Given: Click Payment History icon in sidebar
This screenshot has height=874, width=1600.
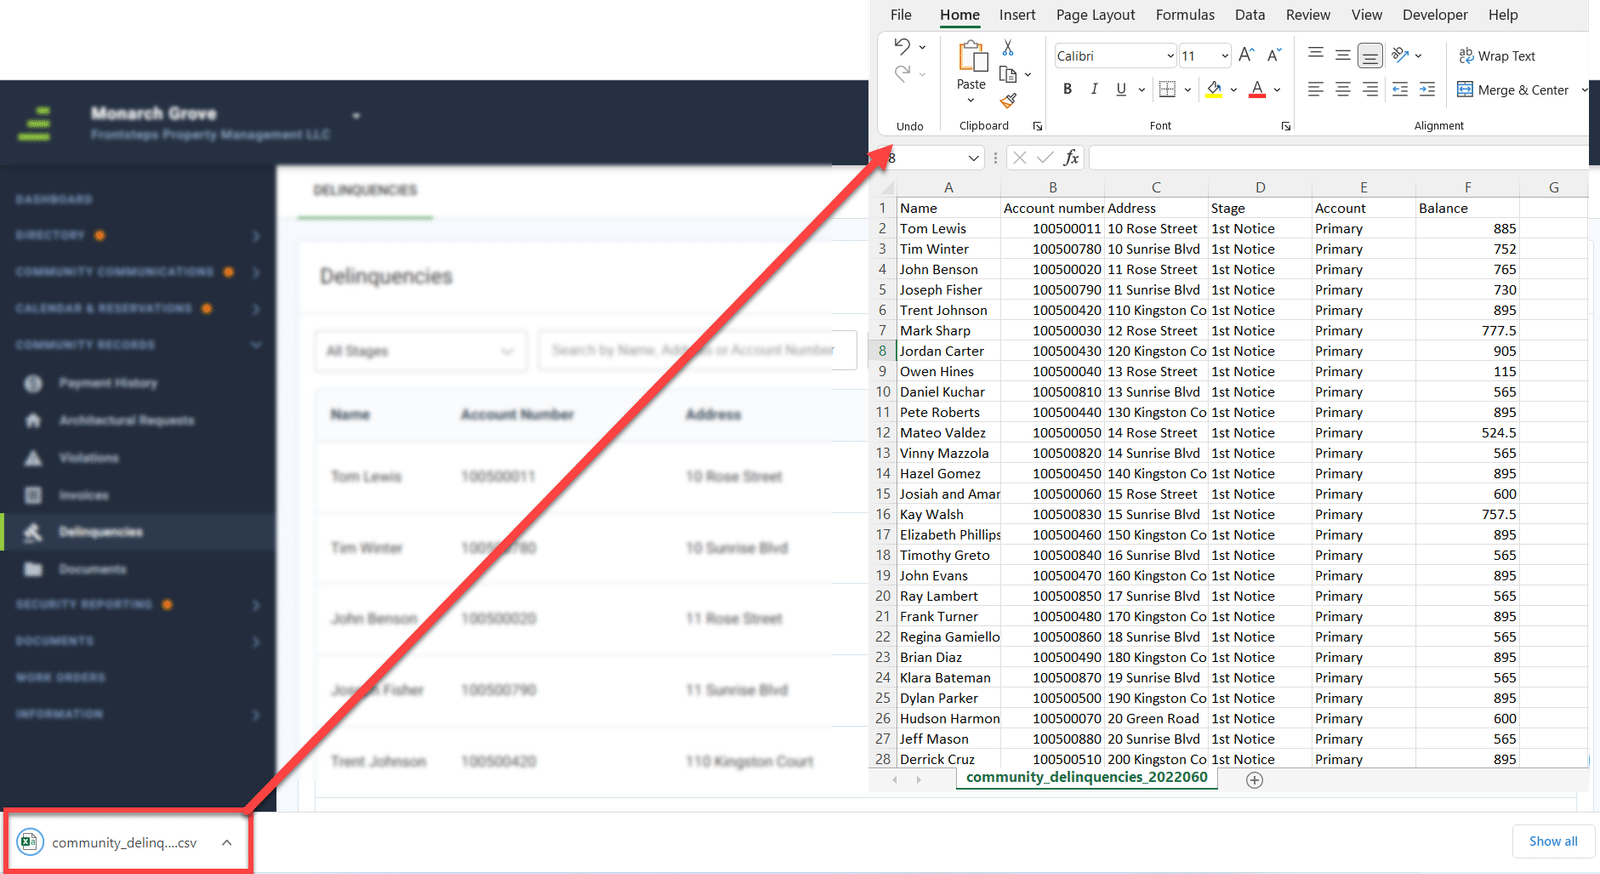Looking at the screenshot, I should pyautogui.click(x=33, y=383).
